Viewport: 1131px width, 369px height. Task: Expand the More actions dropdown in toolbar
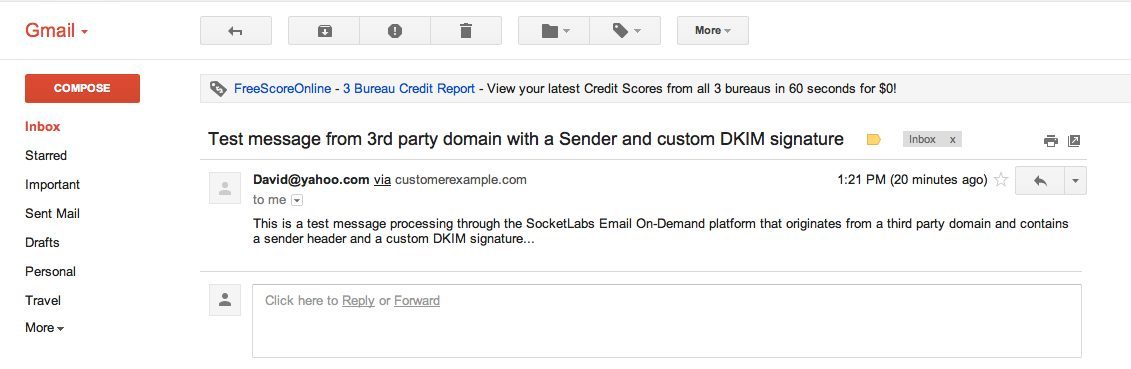click(713, 31)
